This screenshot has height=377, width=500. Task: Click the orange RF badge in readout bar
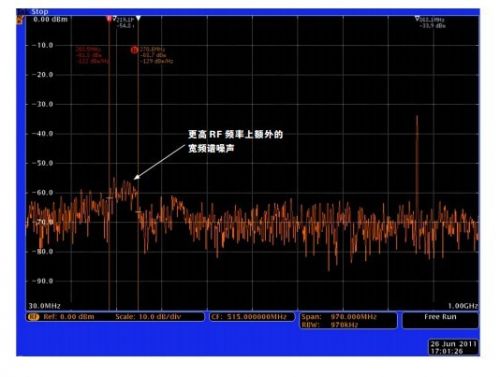click(x=33, y=317)
